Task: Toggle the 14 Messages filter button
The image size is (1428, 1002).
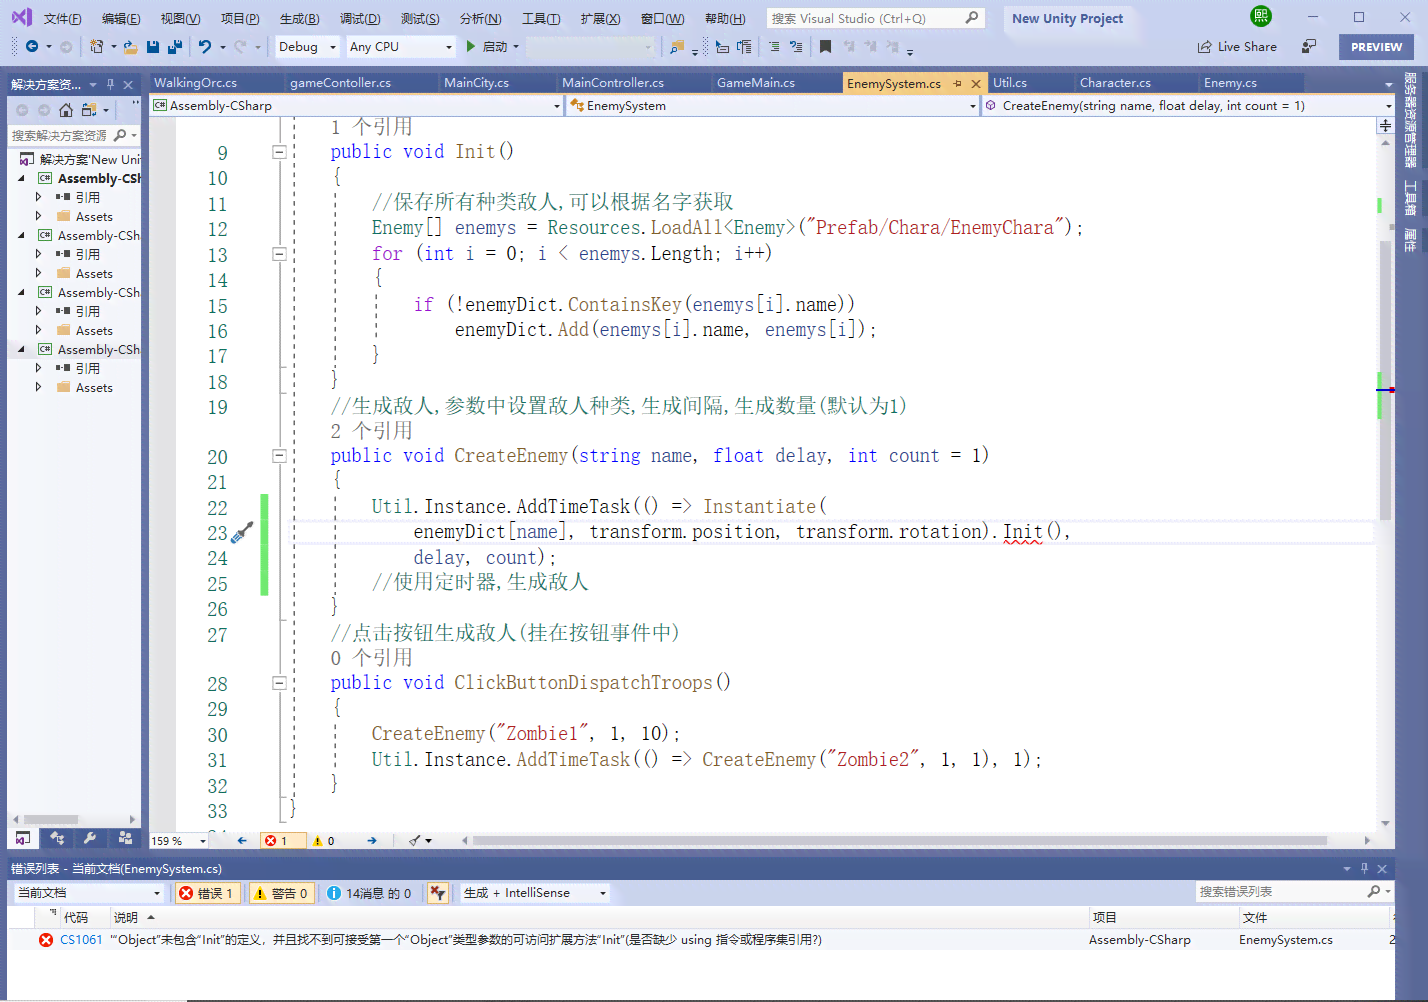Action: [x=369, y=893]
